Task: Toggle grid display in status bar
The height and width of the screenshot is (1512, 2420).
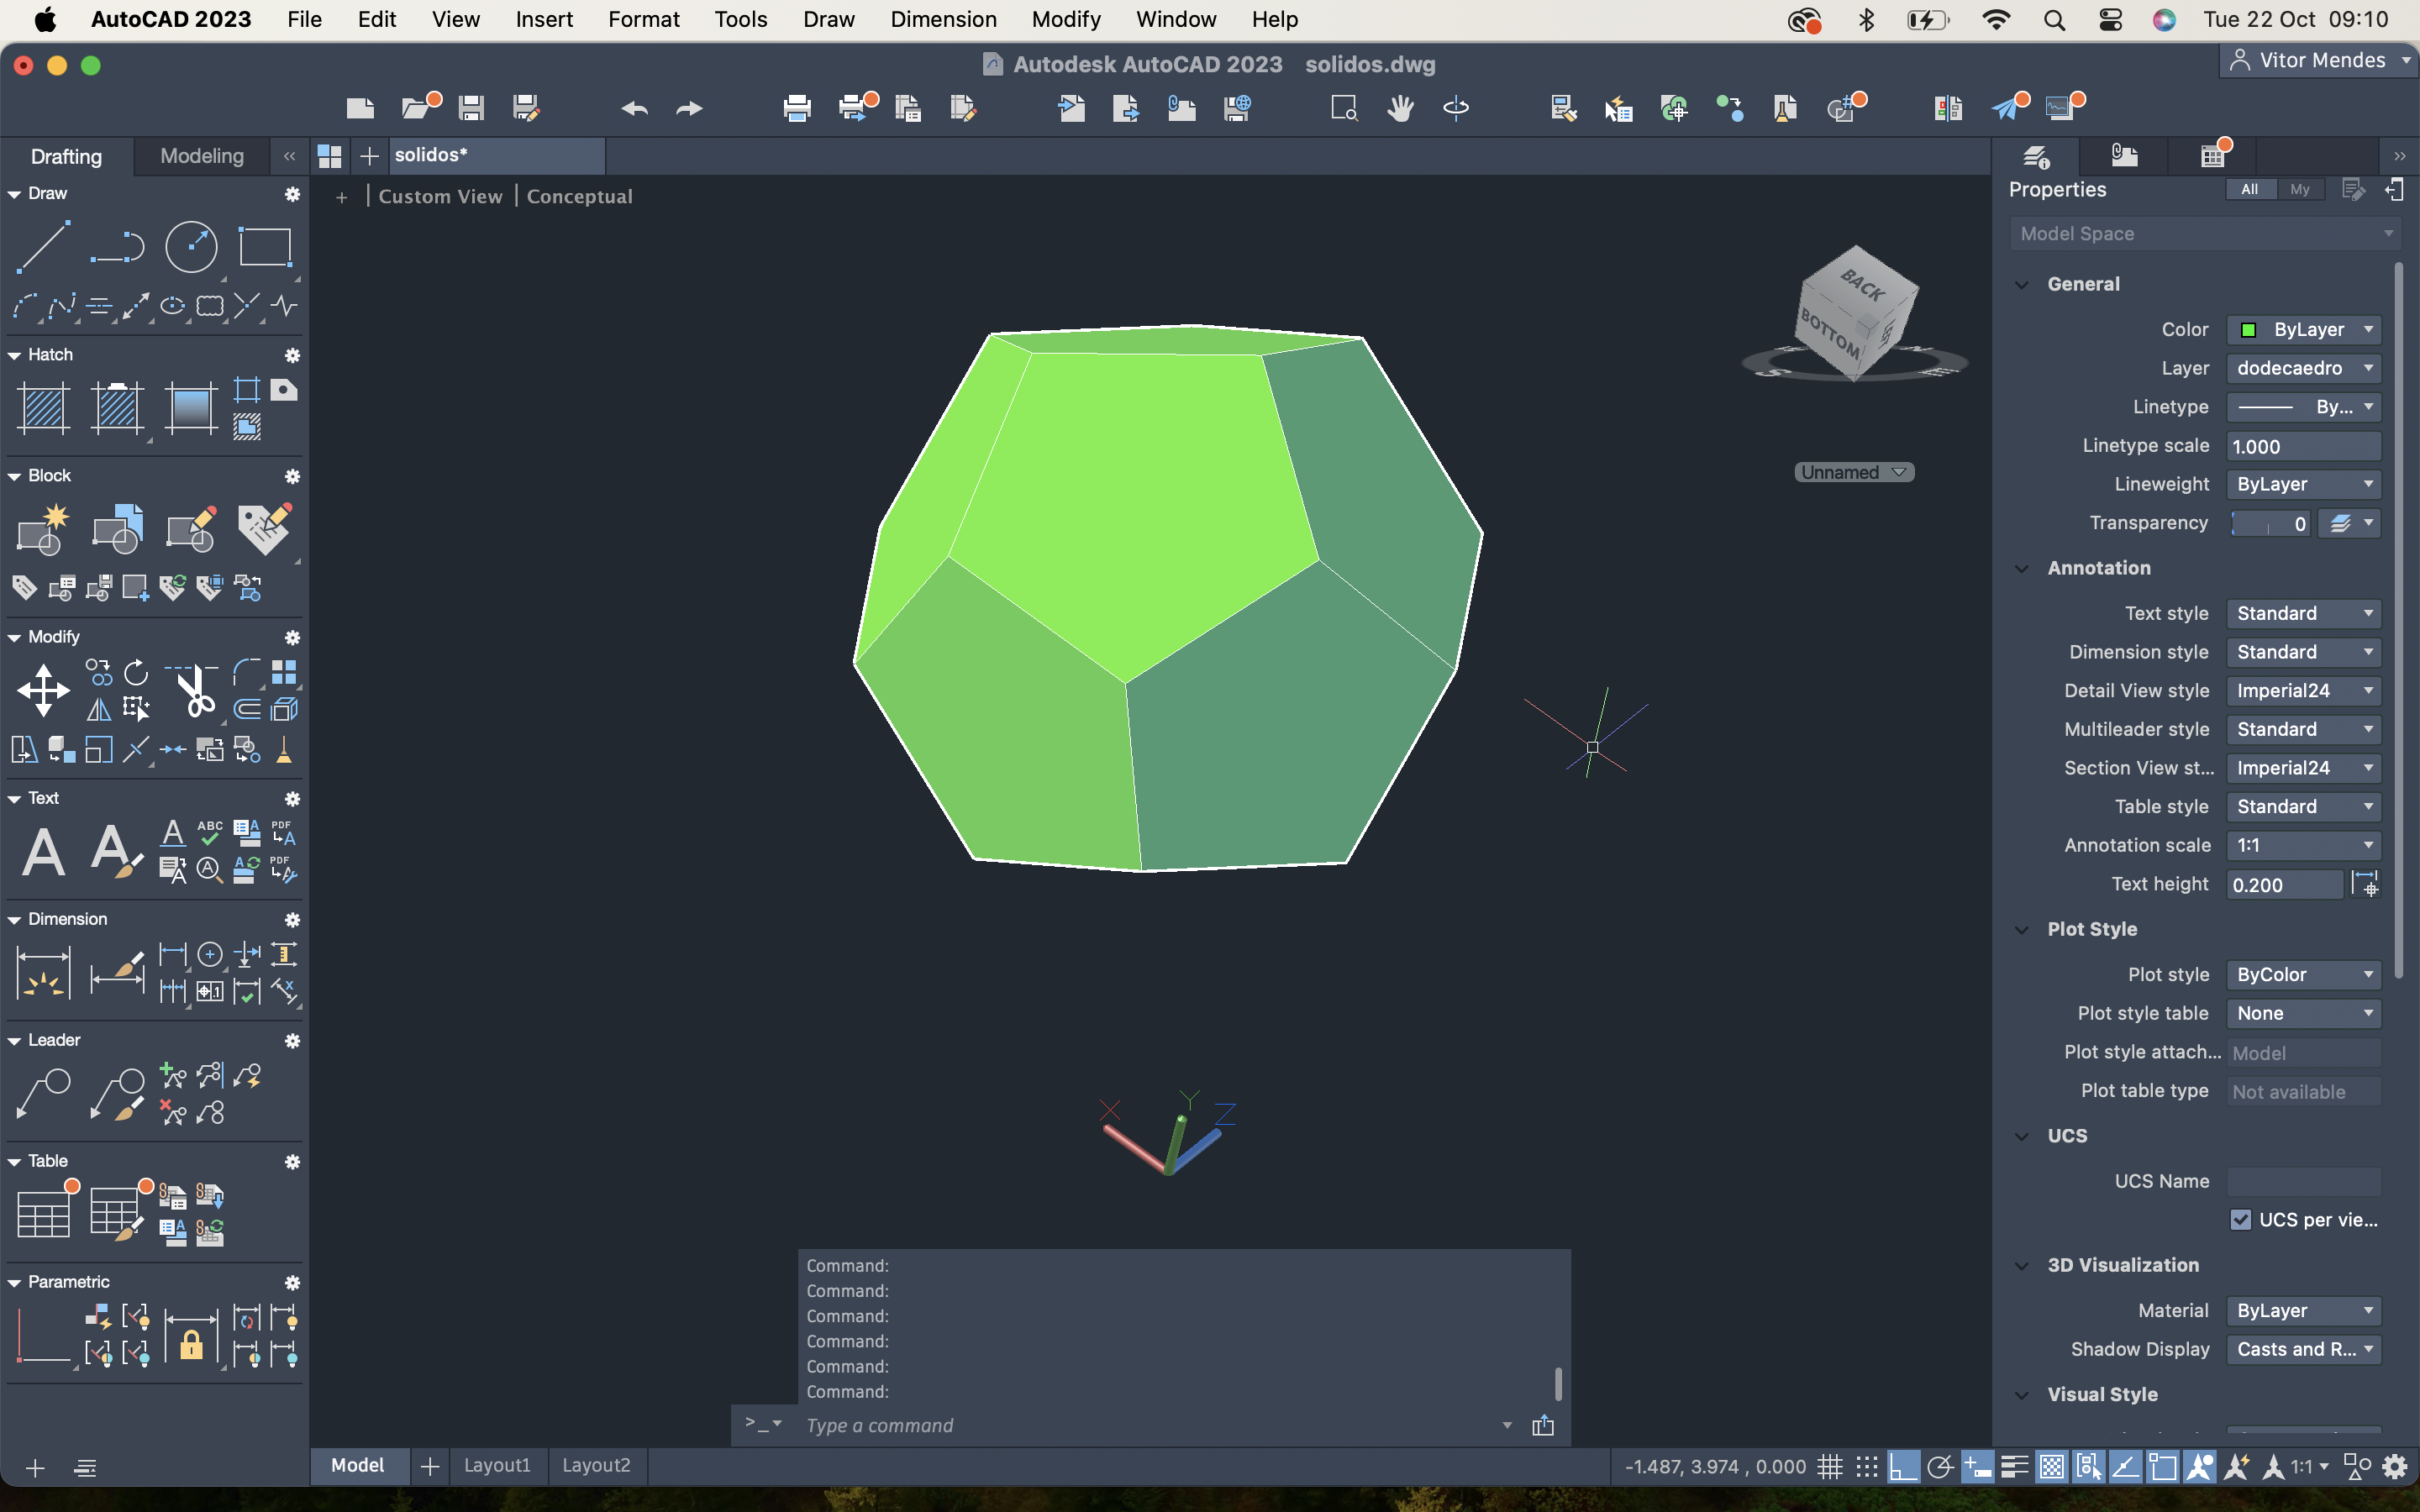Action: [x=1830, y=1467]
